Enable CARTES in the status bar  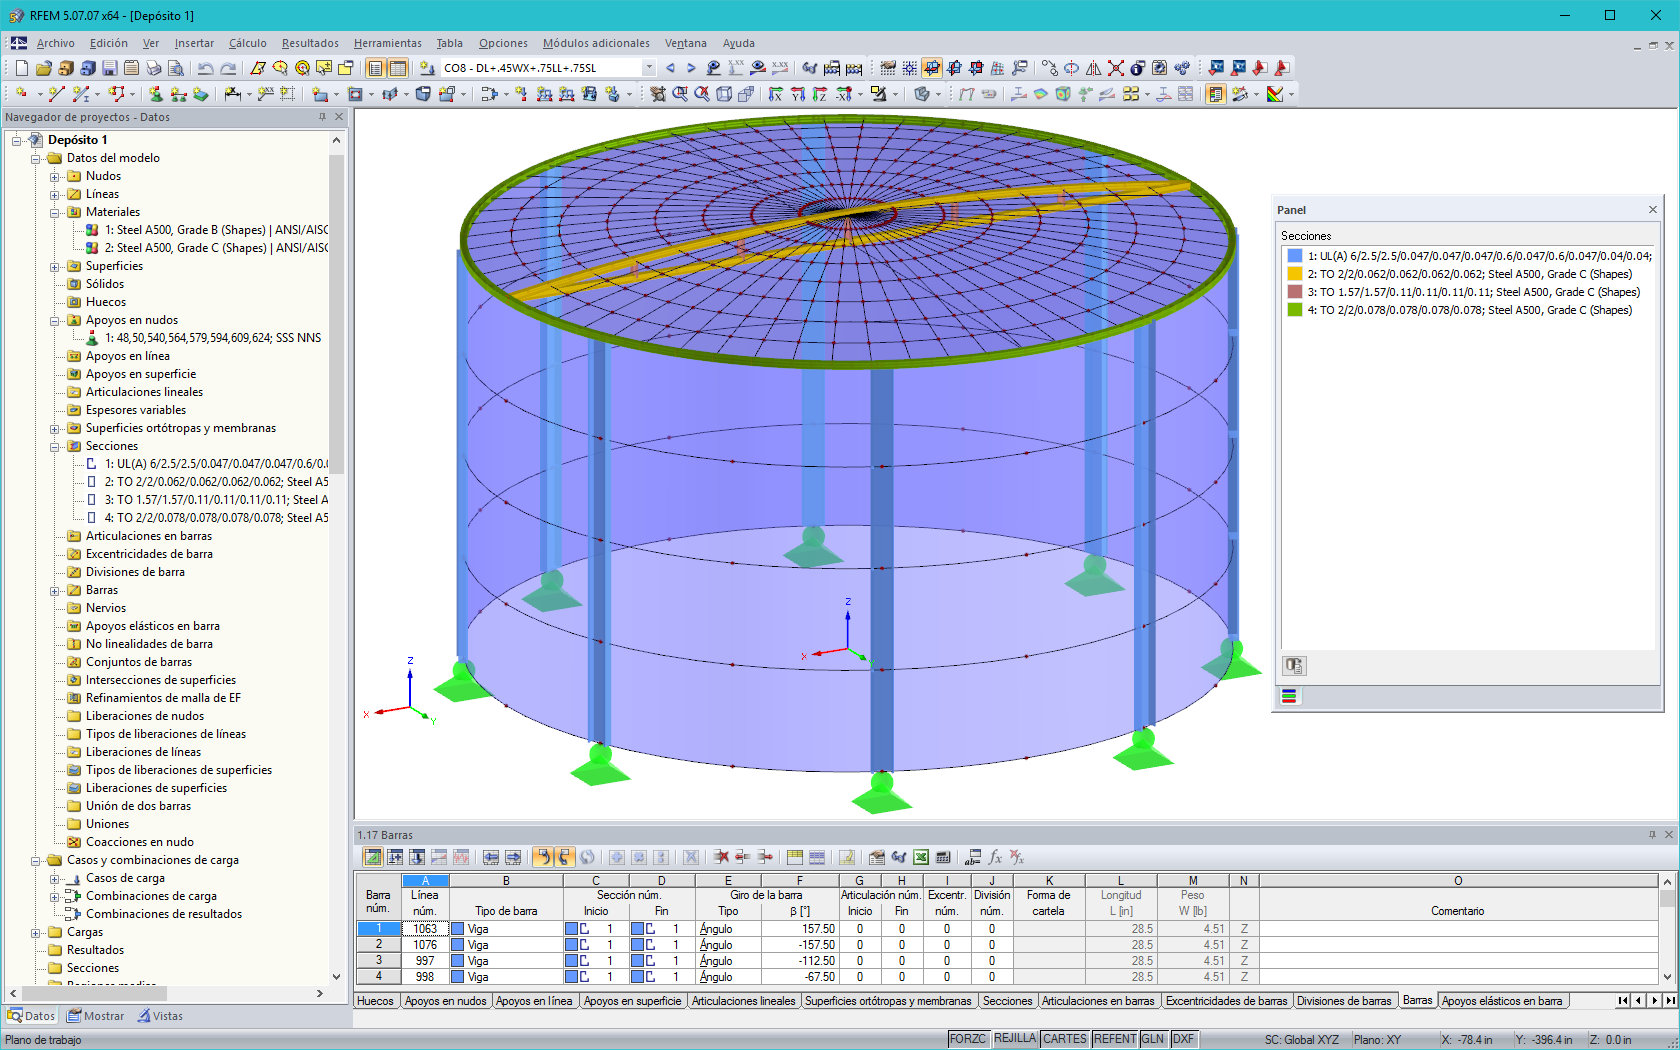(x=1064, y=1038)
